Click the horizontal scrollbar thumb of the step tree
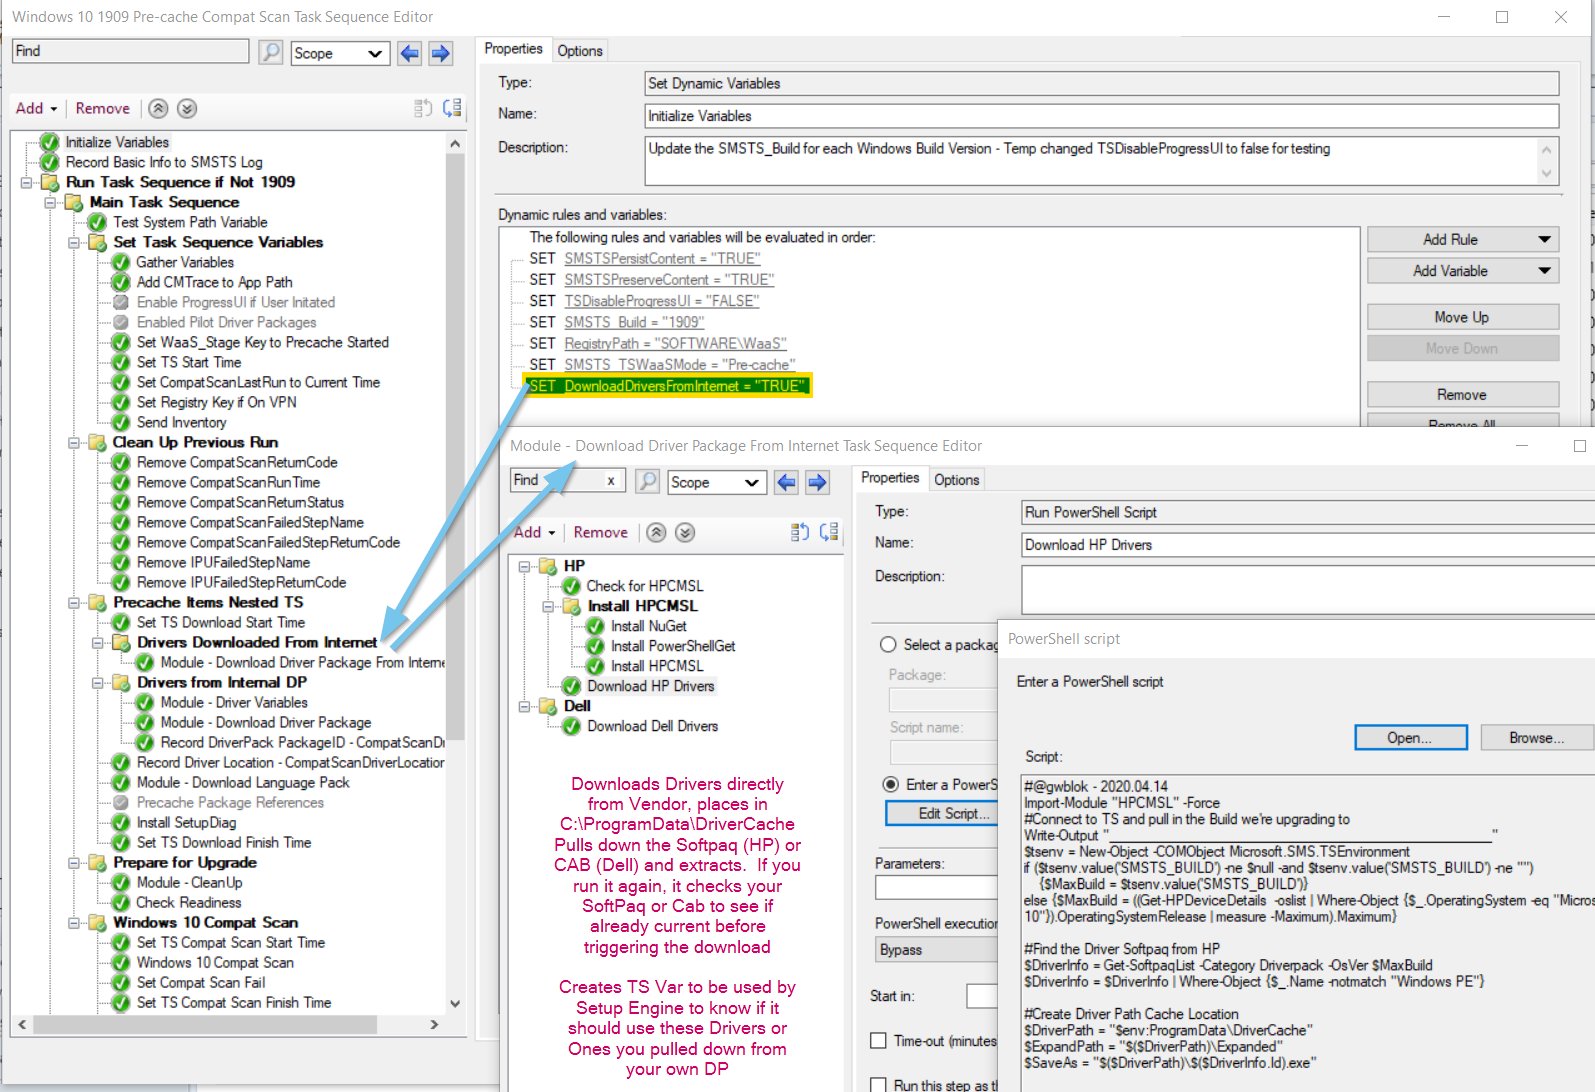The height and width of the screenshot is (1092, 1595). click(205, 1024)
